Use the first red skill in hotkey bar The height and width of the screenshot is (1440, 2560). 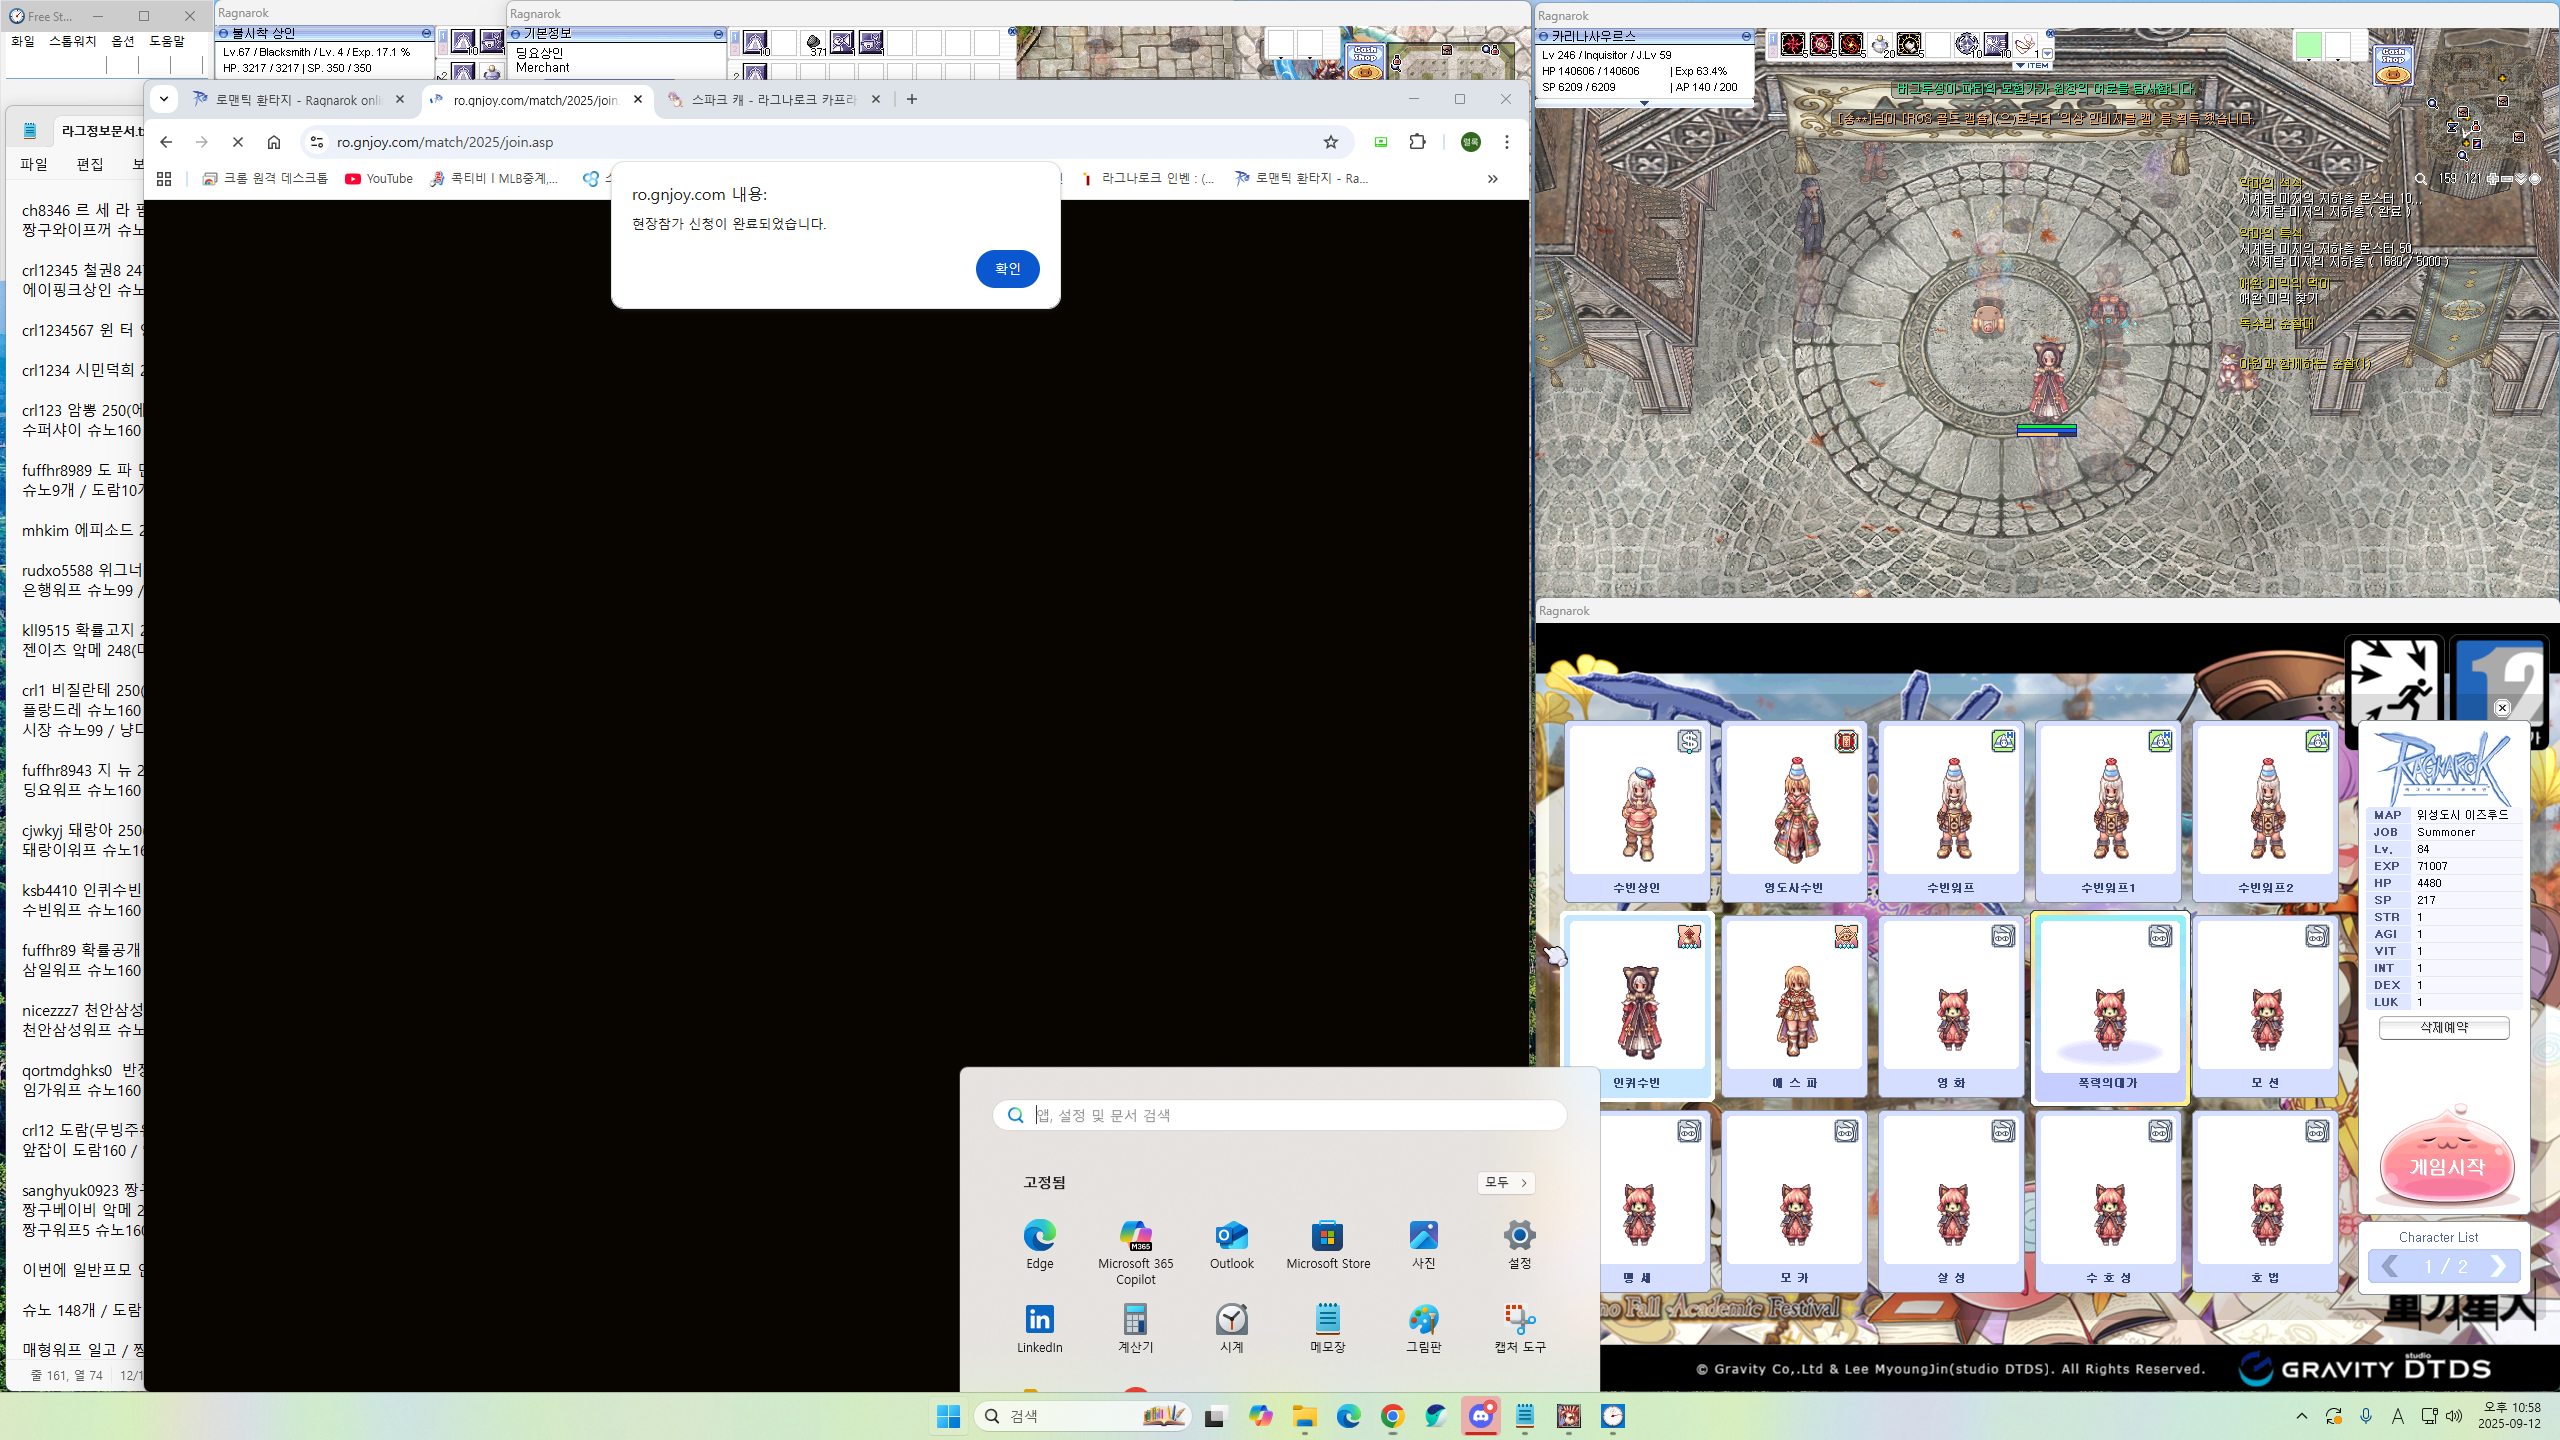[1792, 44]
